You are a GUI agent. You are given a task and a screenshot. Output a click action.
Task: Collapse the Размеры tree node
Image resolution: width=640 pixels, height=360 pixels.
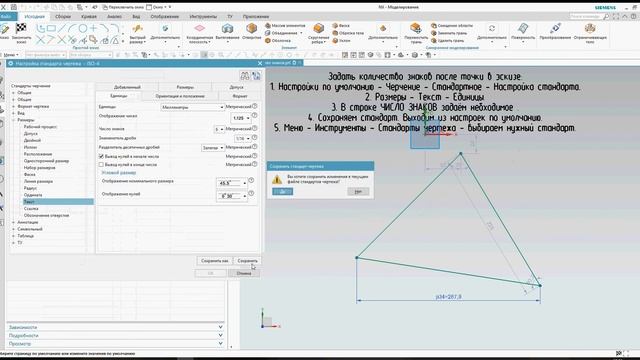[x=13, y=120]
